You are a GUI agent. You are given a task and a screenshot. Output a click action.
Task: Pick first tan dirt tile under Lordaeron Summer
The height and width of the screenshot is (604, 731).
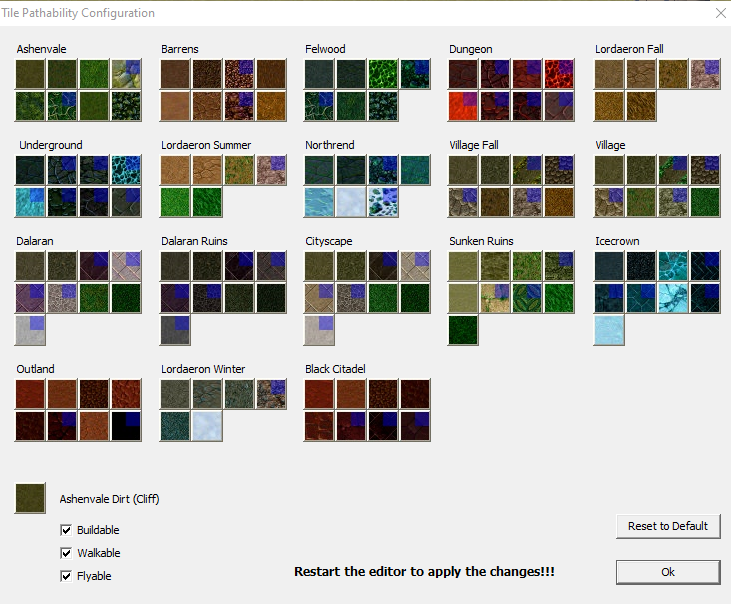pyautogui.click(x=175, y=170)
